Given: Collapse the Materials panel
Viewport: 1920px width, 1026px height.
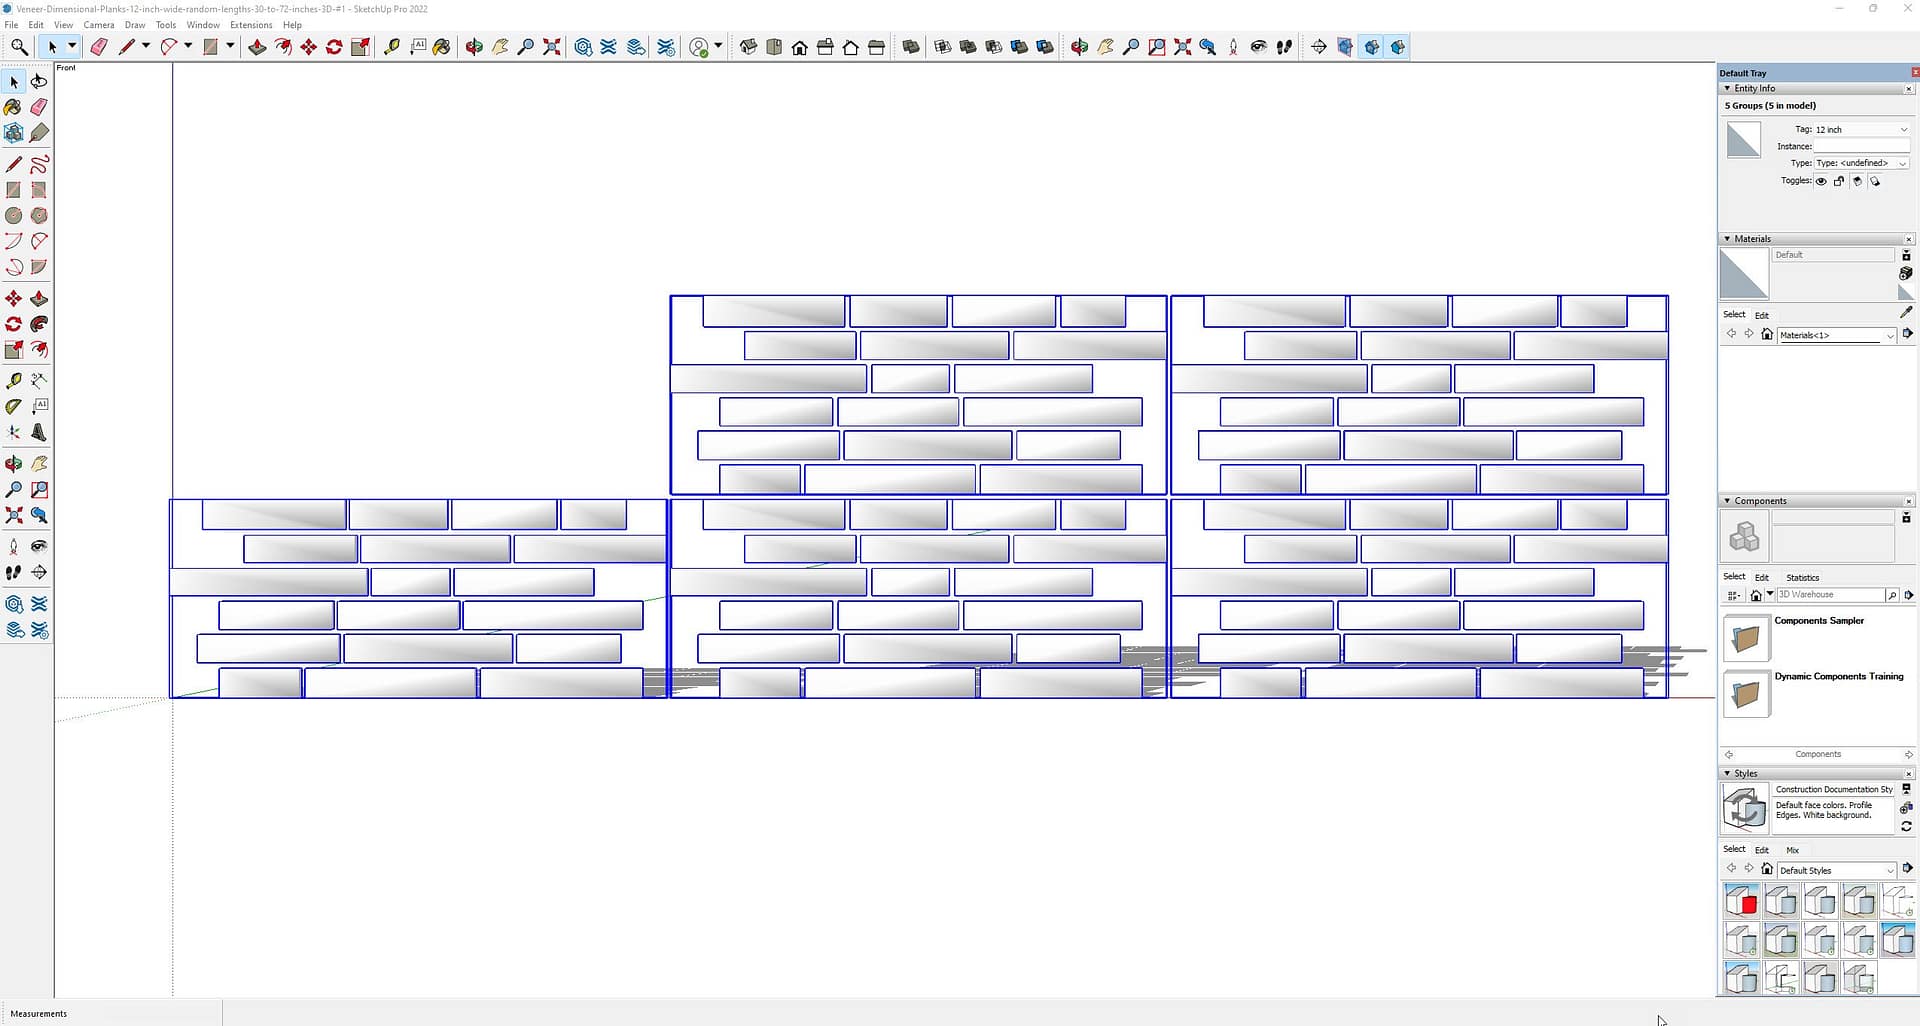Looking at the screenshot, I should click(x=1727, y=239).
